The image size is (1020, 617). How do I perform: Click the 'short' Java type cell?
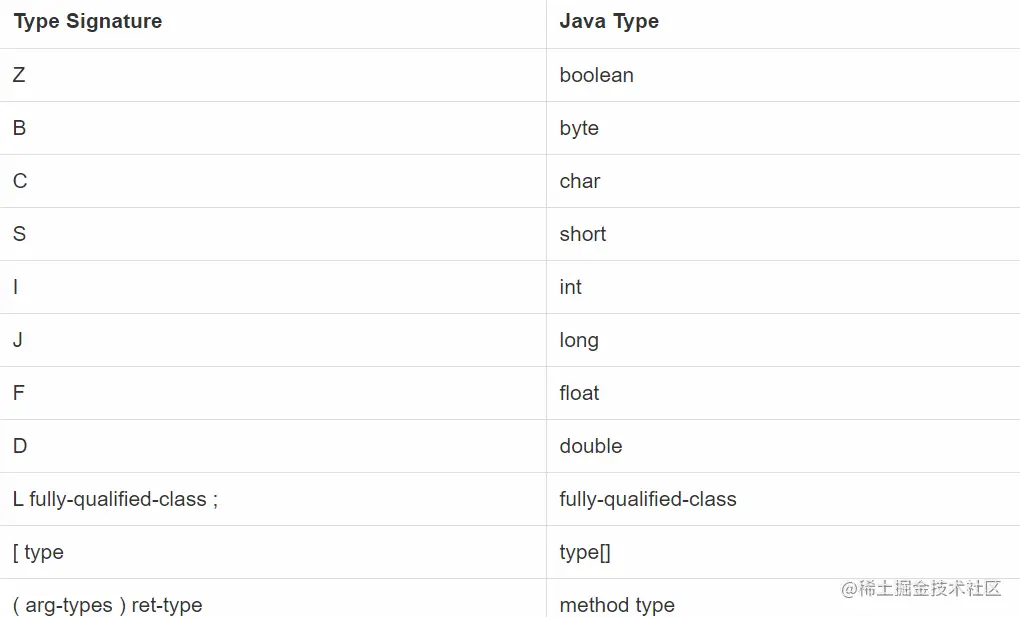click(583, 234)
